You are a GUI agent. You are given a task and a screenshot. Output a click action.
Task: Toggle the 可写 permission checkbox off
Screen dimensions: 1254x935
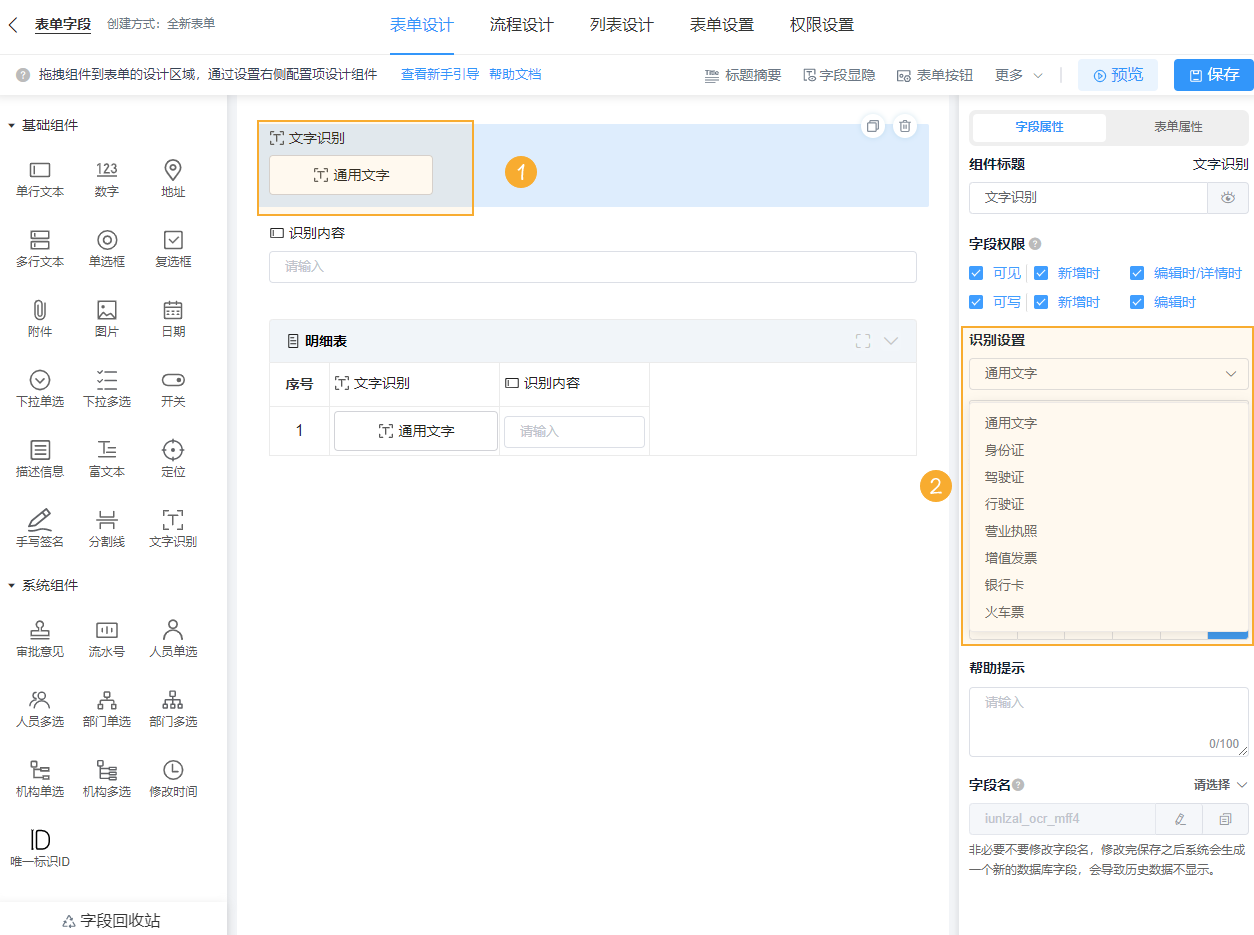coord(976,301)
